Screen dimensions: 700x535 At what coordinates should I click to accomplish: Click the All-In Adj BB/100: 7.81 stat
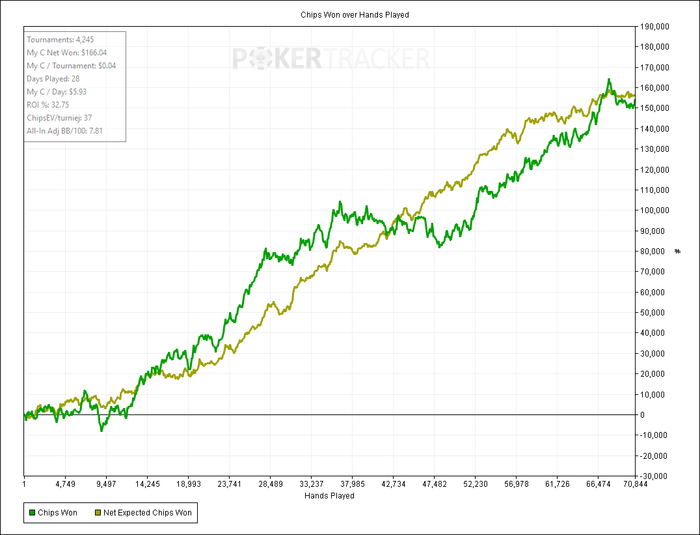tap(65, 131)
